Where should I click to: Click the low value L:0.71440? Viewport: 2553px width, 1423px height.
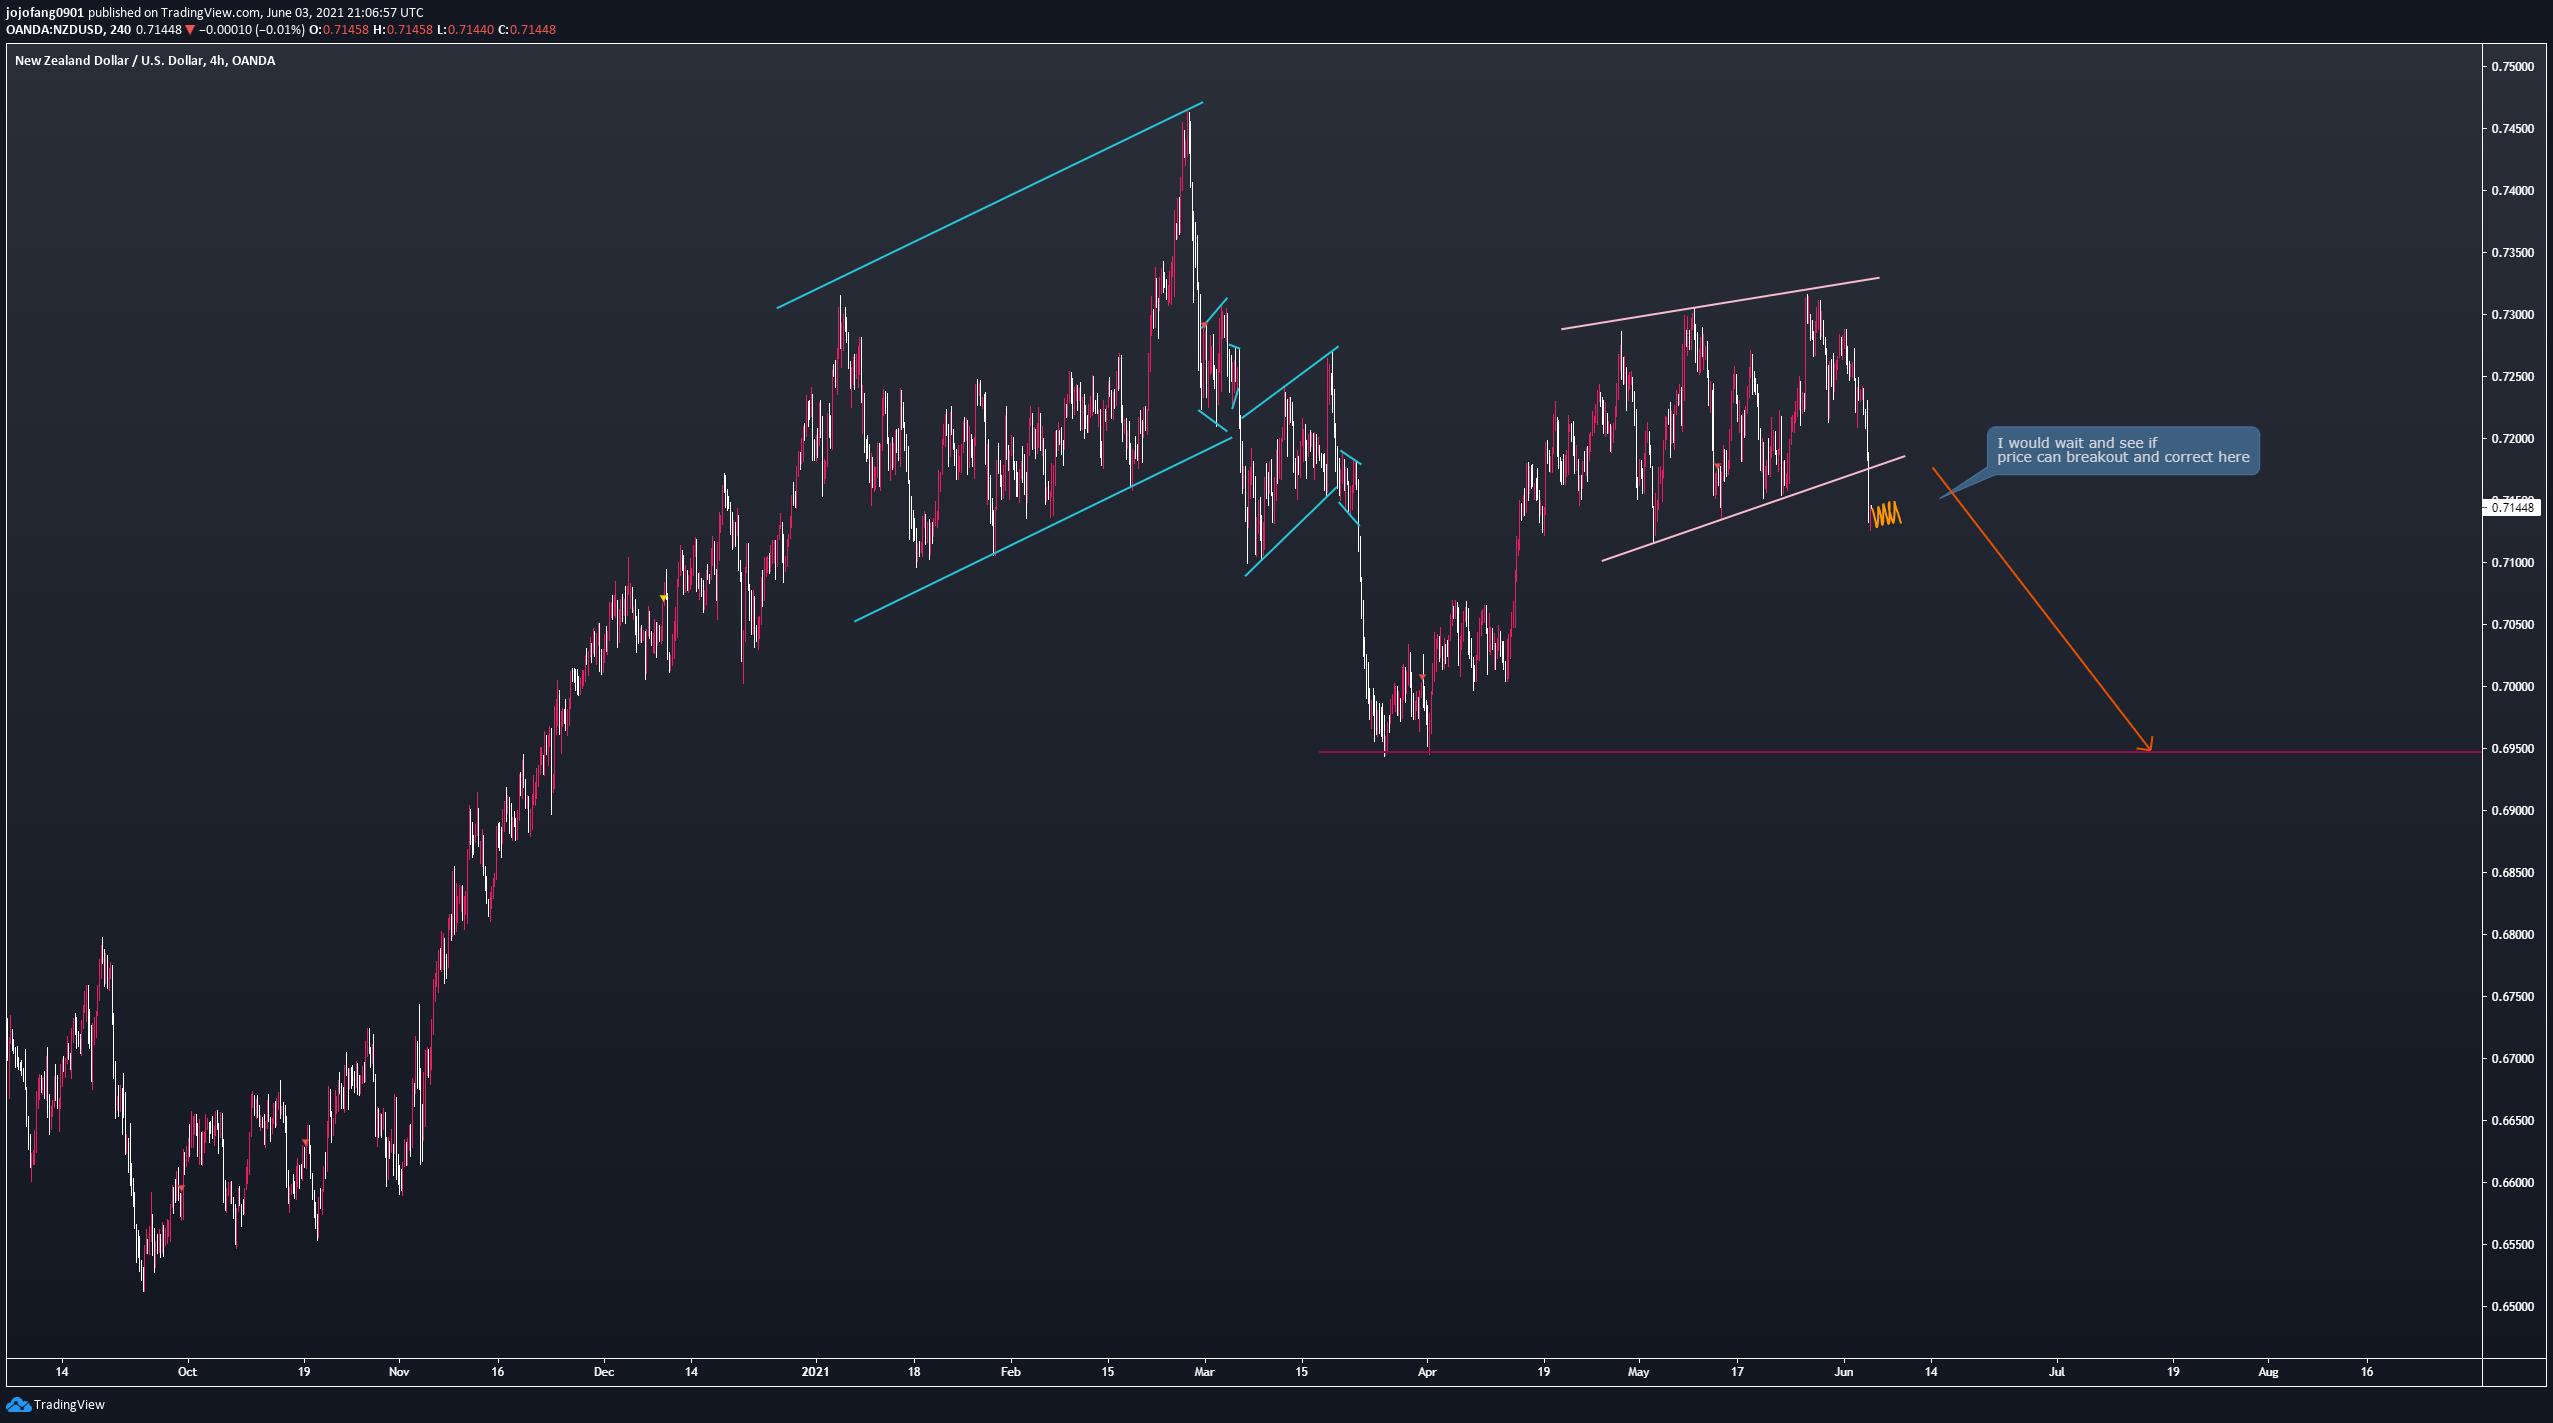pyautogui.click(x=465, y=30)
